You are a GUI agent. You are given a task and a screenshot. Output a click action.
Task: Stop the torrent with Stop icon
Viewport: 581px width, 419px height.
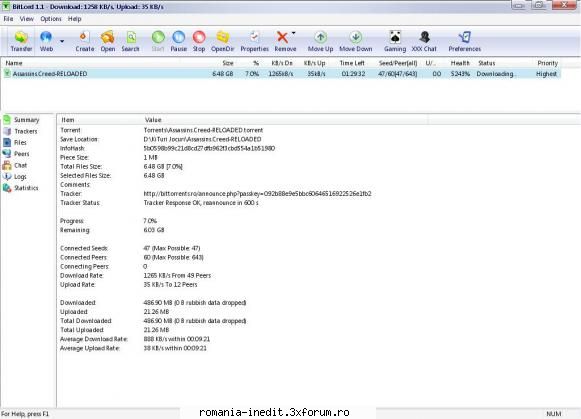pos(199,41)
